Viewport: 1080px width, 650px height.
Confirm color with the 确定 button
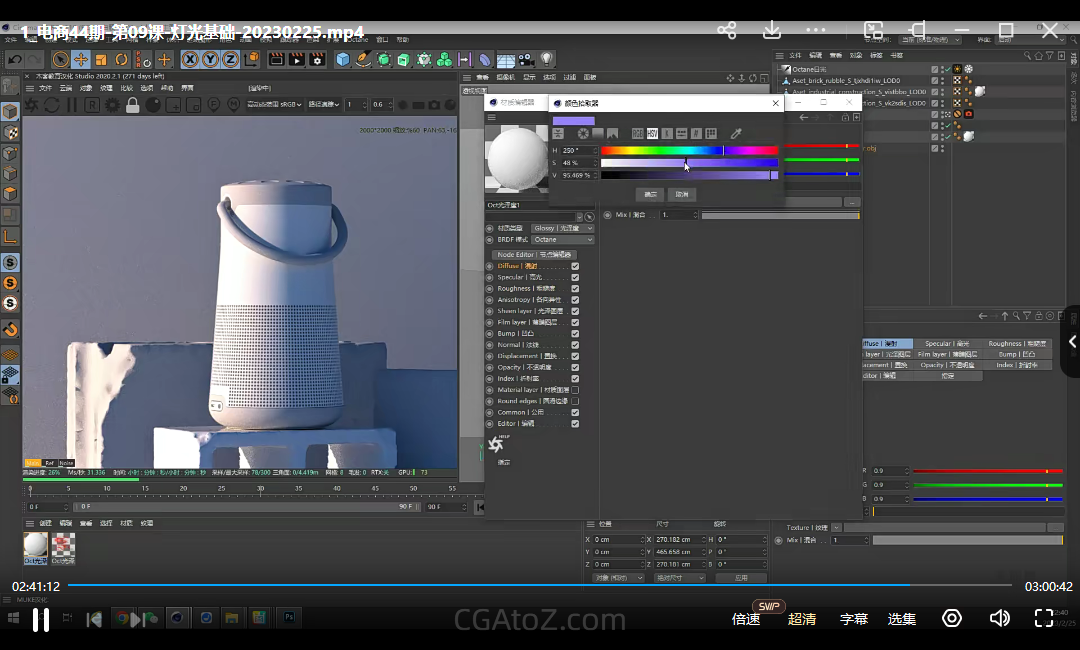coord(650,194)
